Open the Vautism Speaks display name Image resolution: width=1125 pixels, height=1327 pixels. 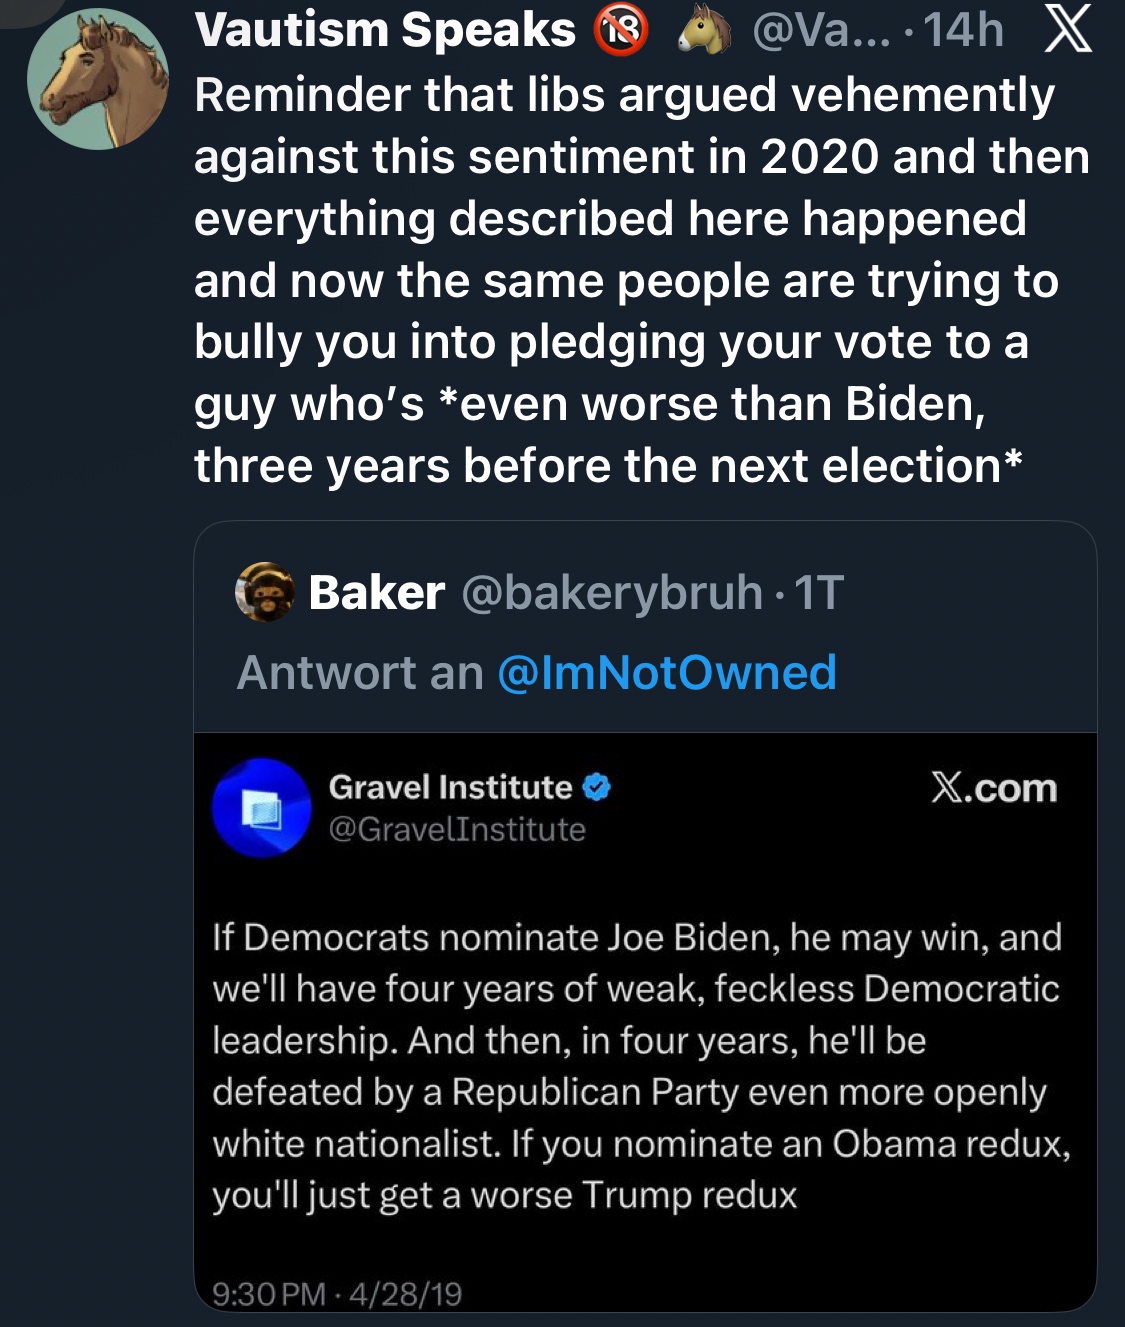click(385, 30)
